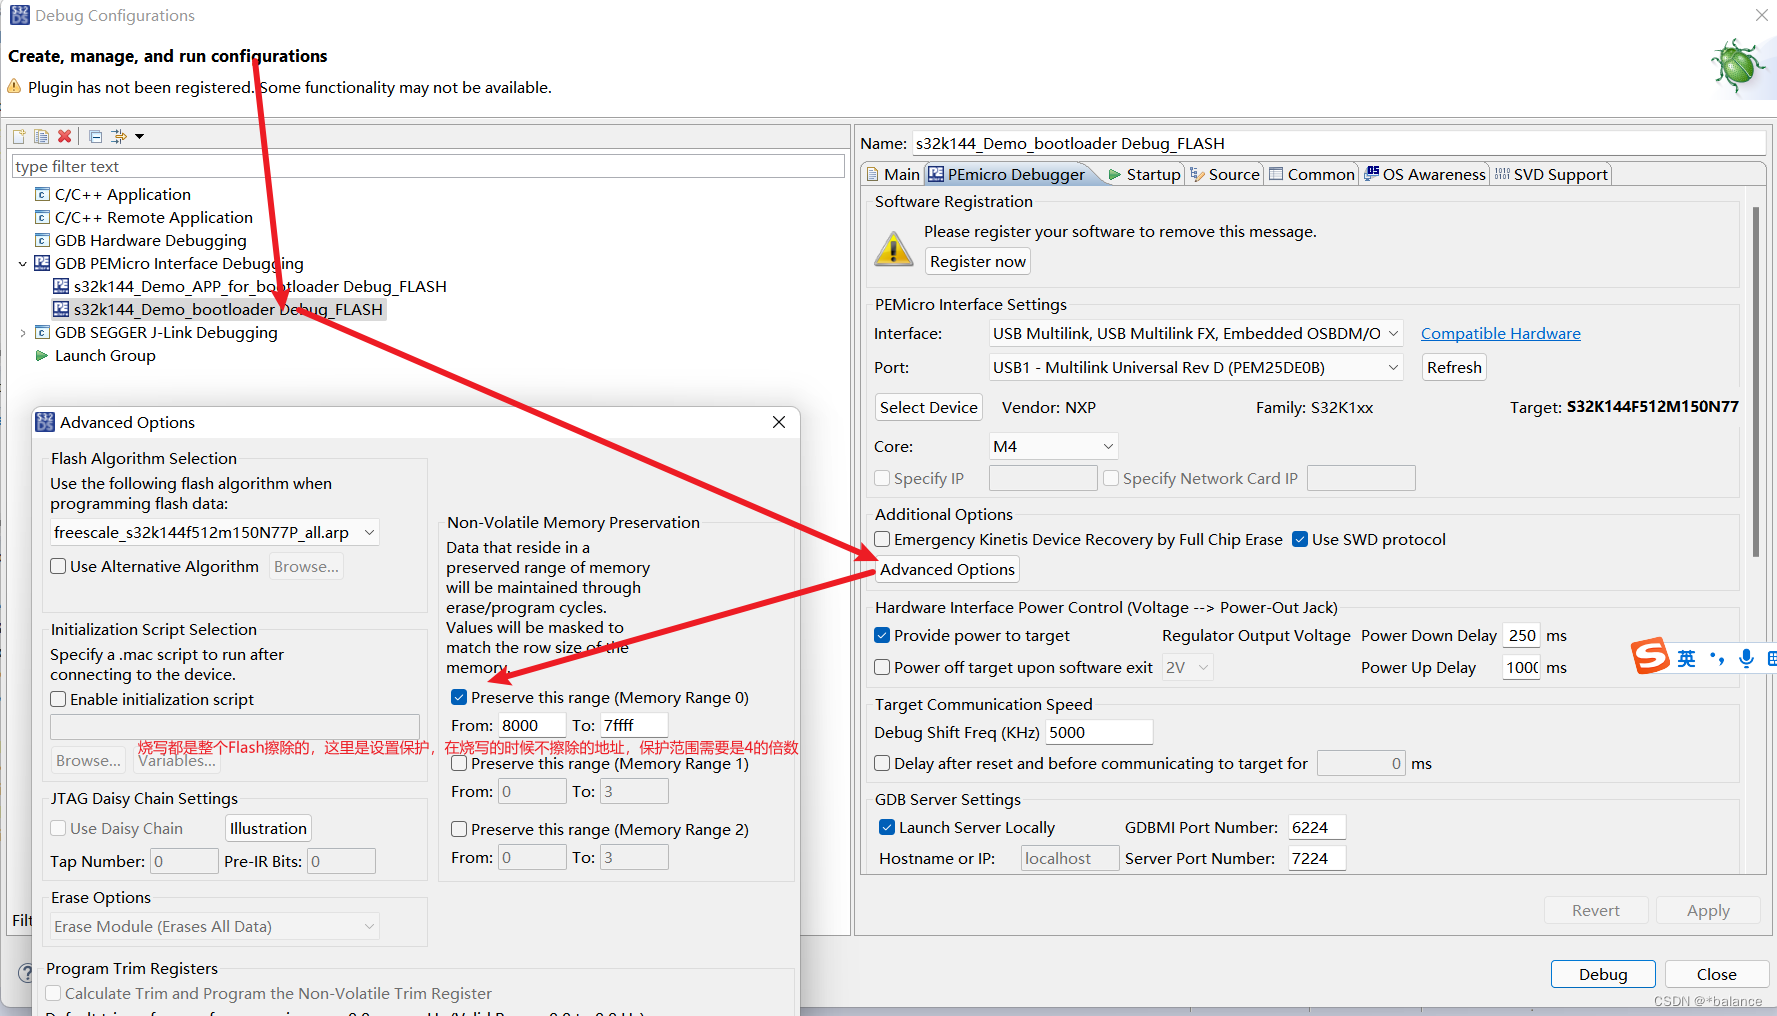Delete the selected launch configuration
This screenshot has height=1016, width=1777.
64,136
